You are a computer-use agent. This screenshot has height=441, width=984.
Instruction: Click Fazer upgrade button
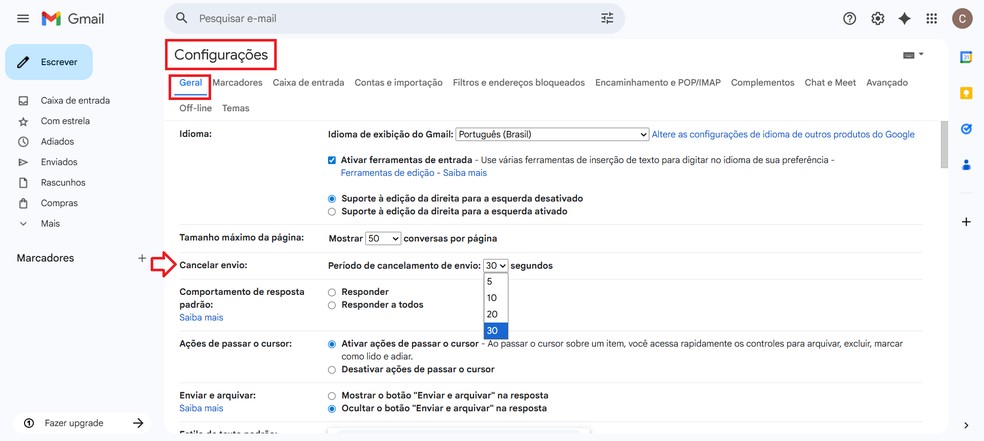pos(82,423)
